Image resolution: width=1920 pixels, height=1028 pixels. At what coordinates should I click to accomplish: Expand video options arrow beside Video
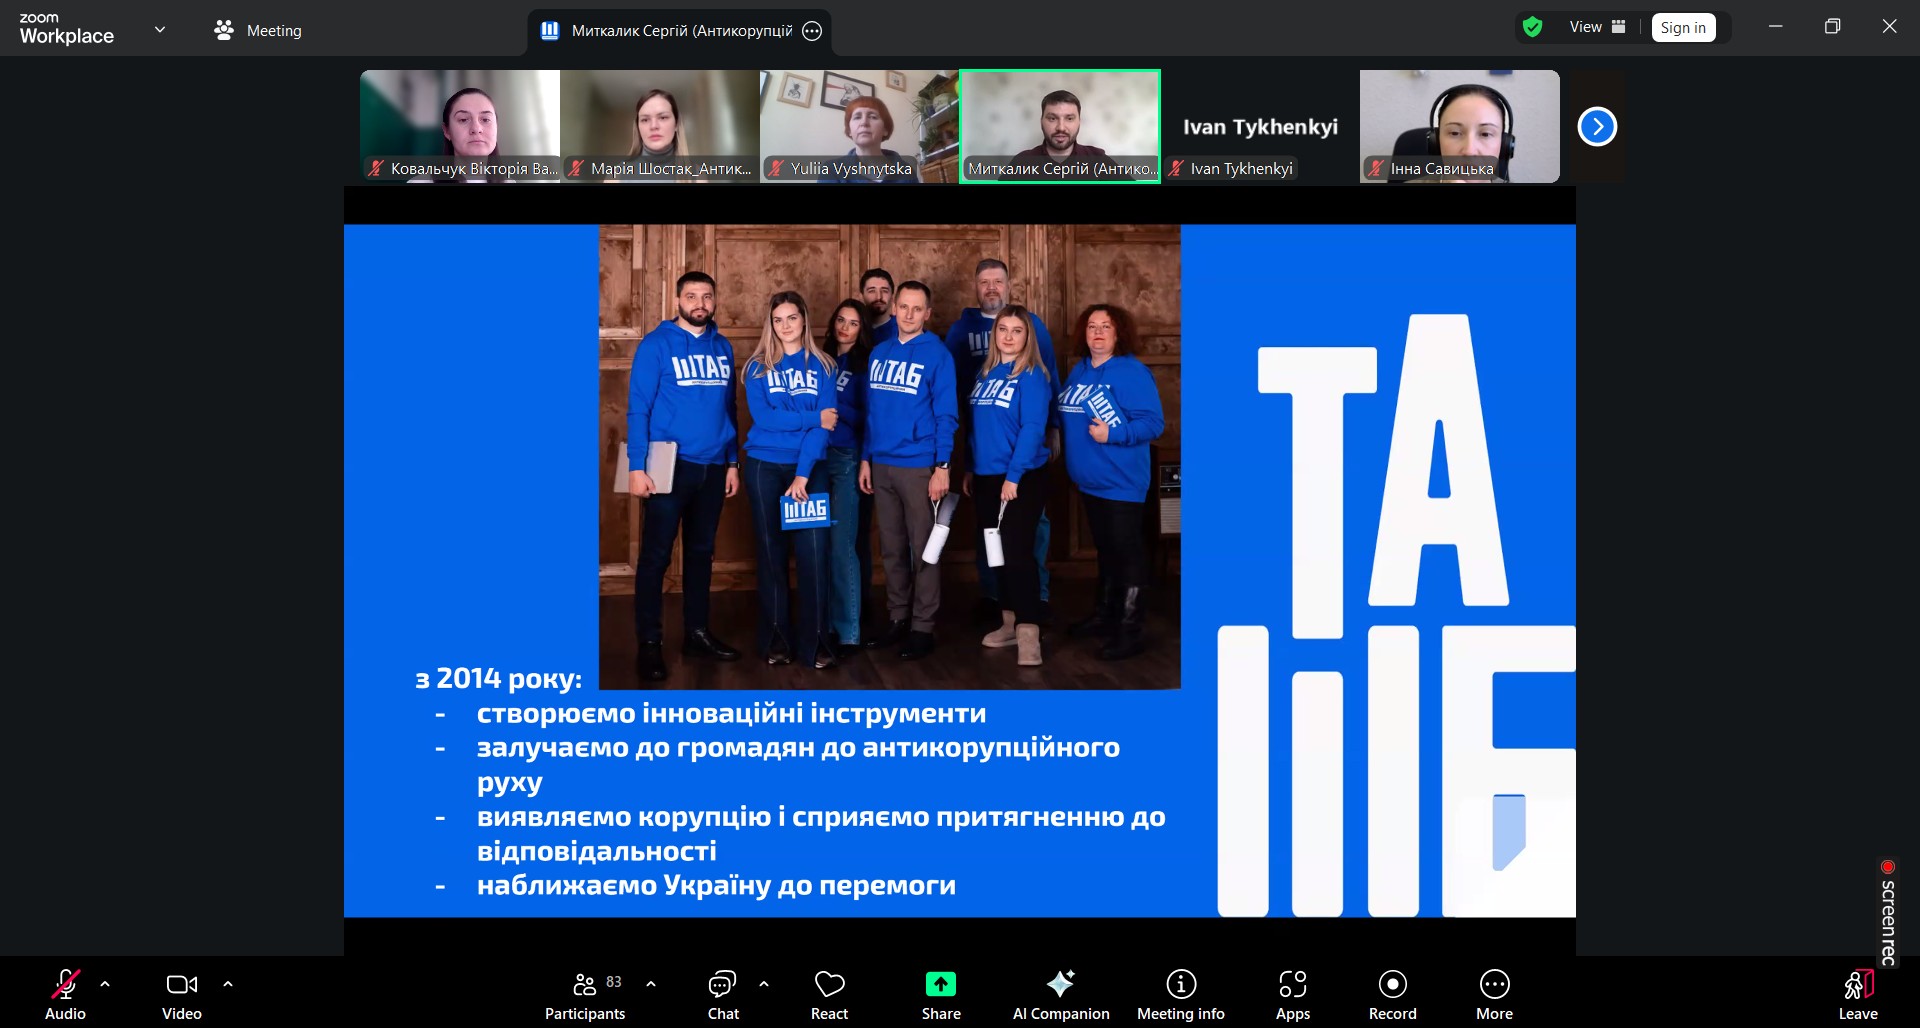[228, 984]
